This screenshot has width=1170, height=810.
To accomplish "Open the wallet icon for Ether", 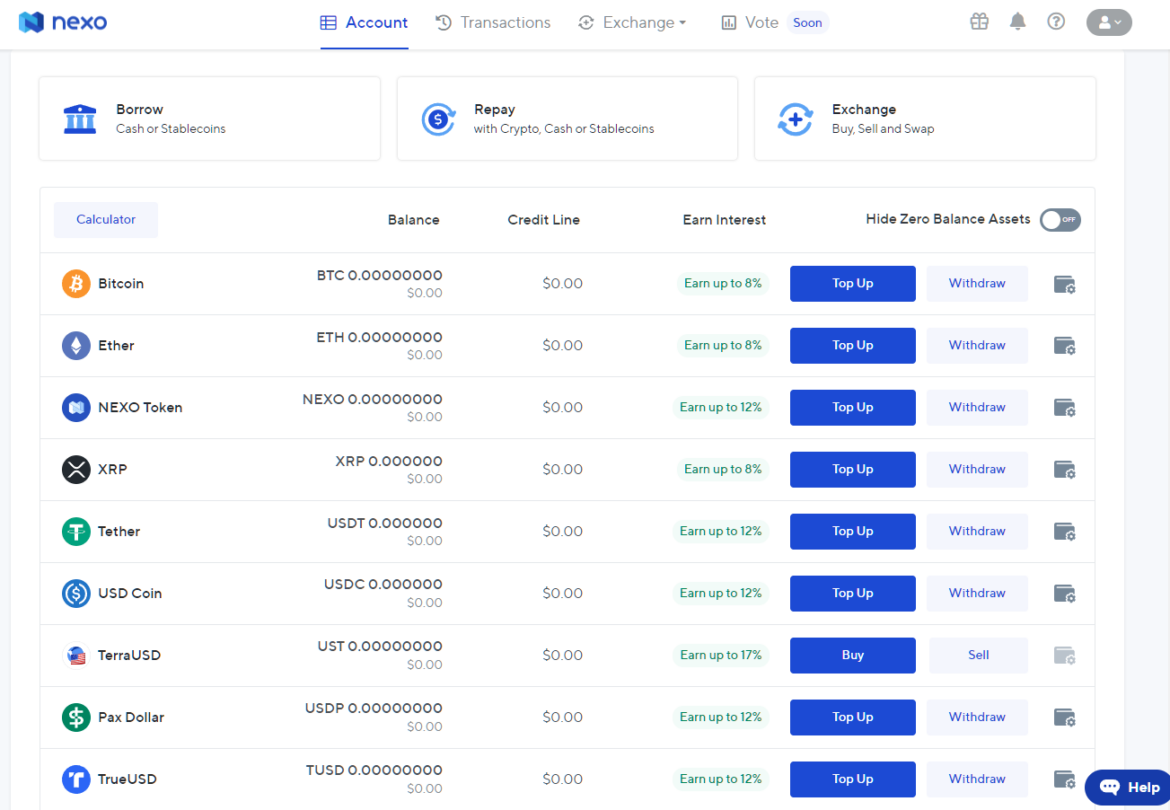I will pos(1064,345).
